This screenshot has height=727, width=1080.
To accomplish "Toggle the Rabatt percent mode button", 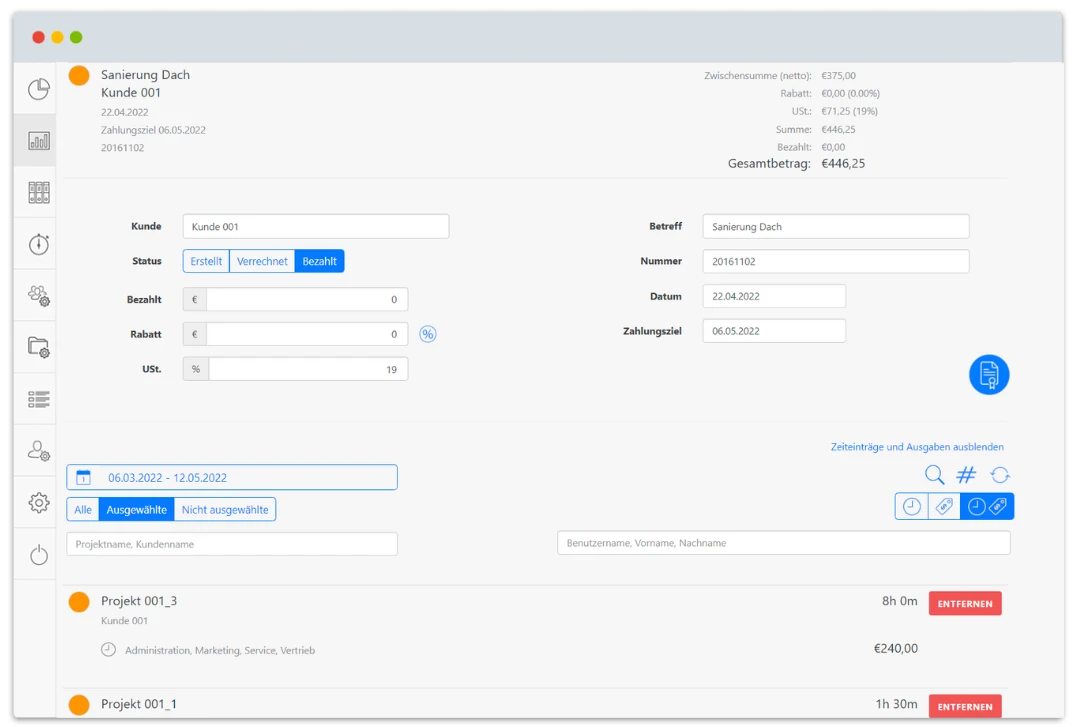I will click(x=428, y=334).
